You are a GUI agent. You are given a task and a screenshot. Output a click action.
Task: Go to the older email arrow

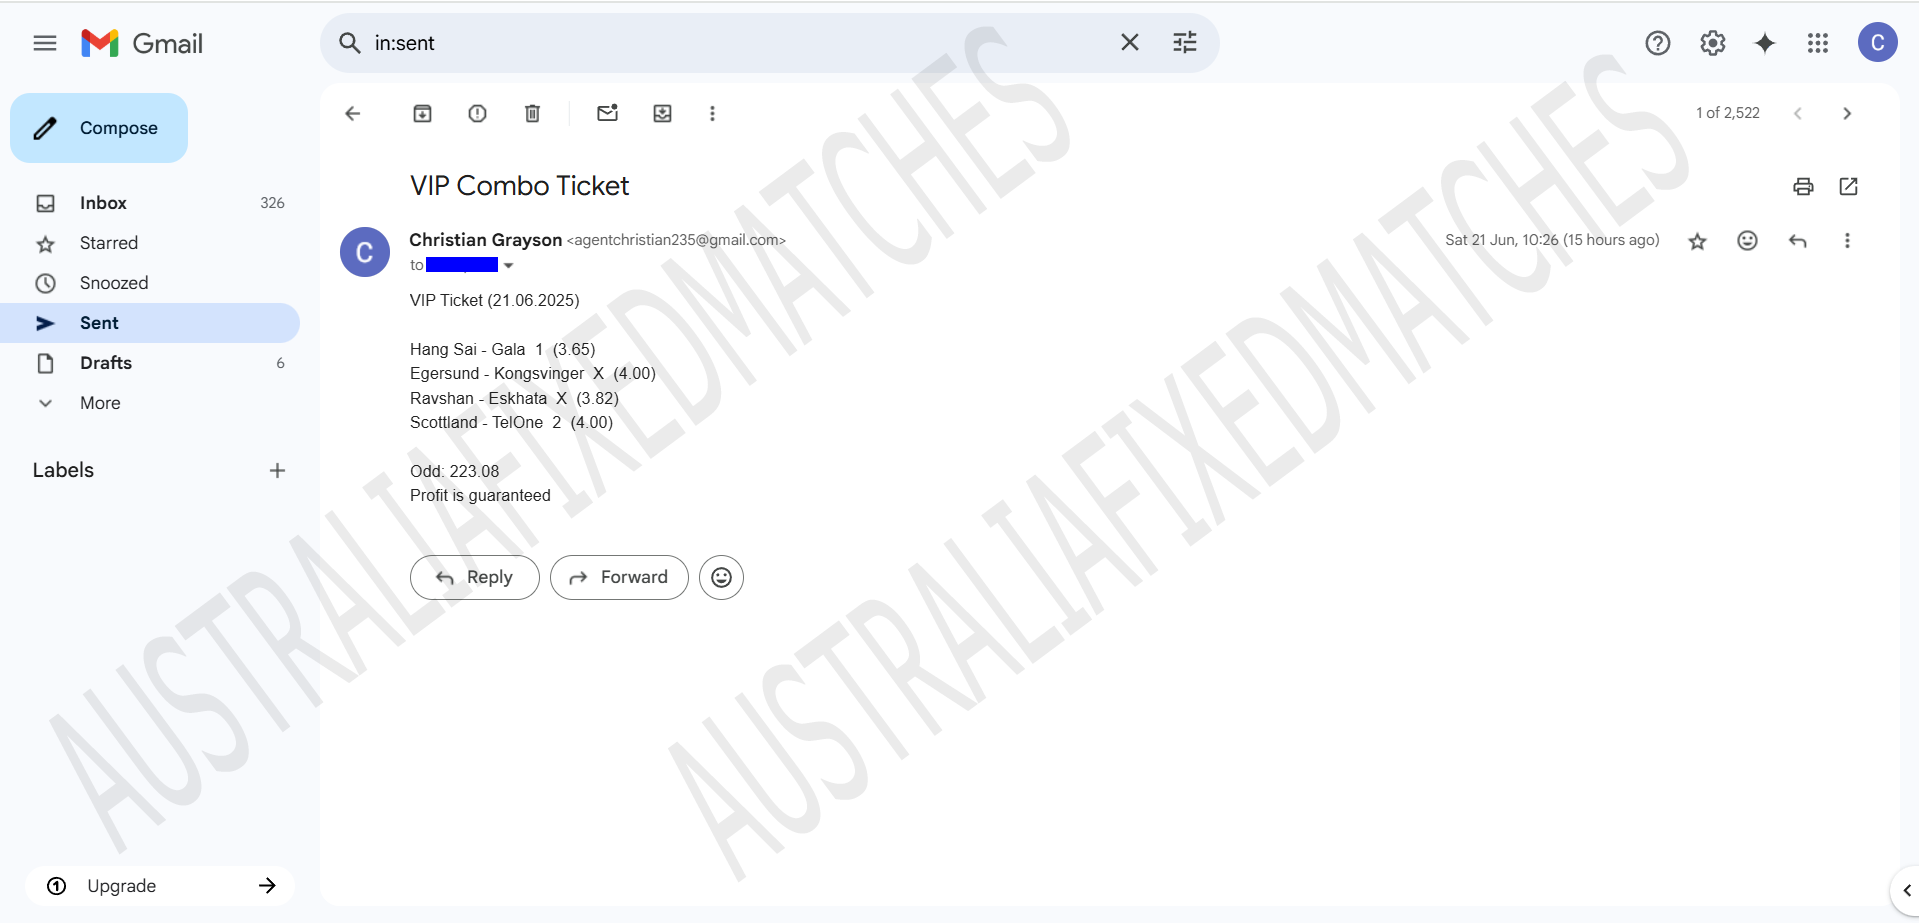click(x=1847, y=113)
